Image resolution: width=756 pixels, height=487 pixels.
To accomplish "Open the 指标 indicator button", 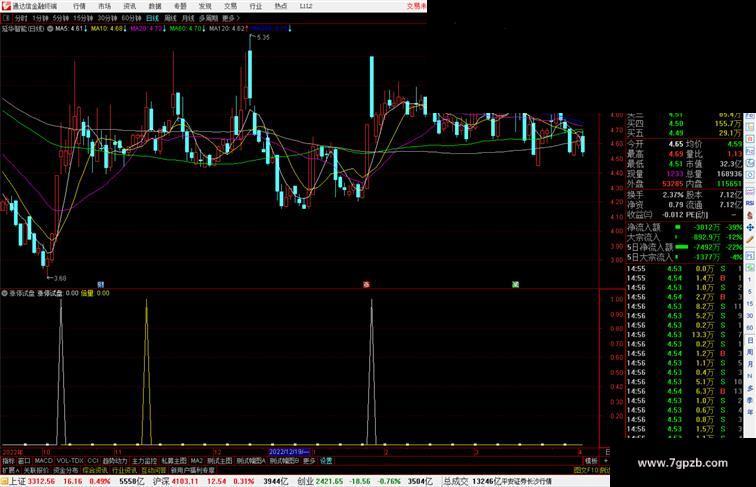I will click(x=8, y=461).
